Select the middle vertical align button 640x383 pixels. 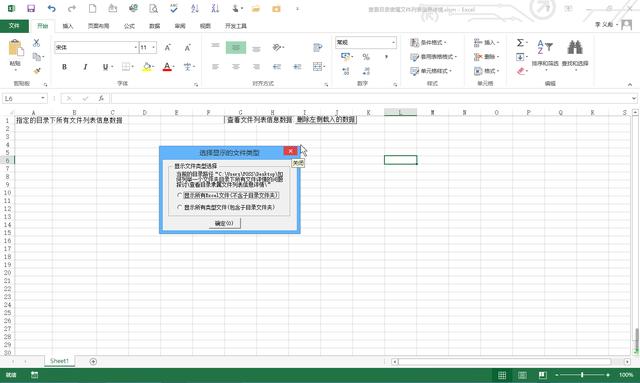236,48
